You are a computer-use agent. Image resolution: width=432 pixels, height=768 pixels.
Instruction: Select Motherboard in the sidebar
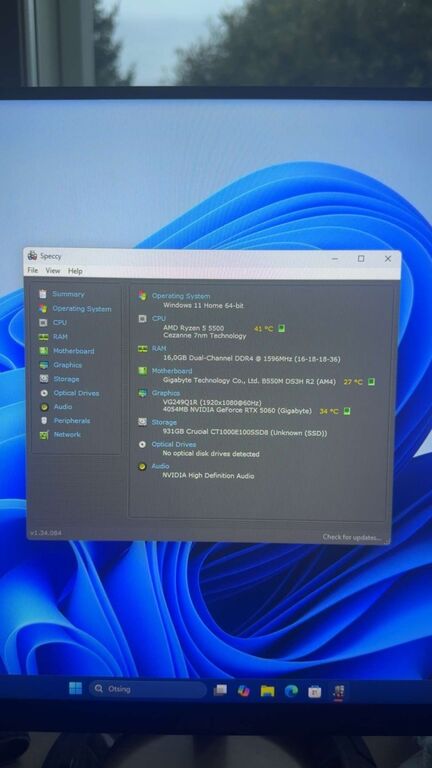[73, 351]
